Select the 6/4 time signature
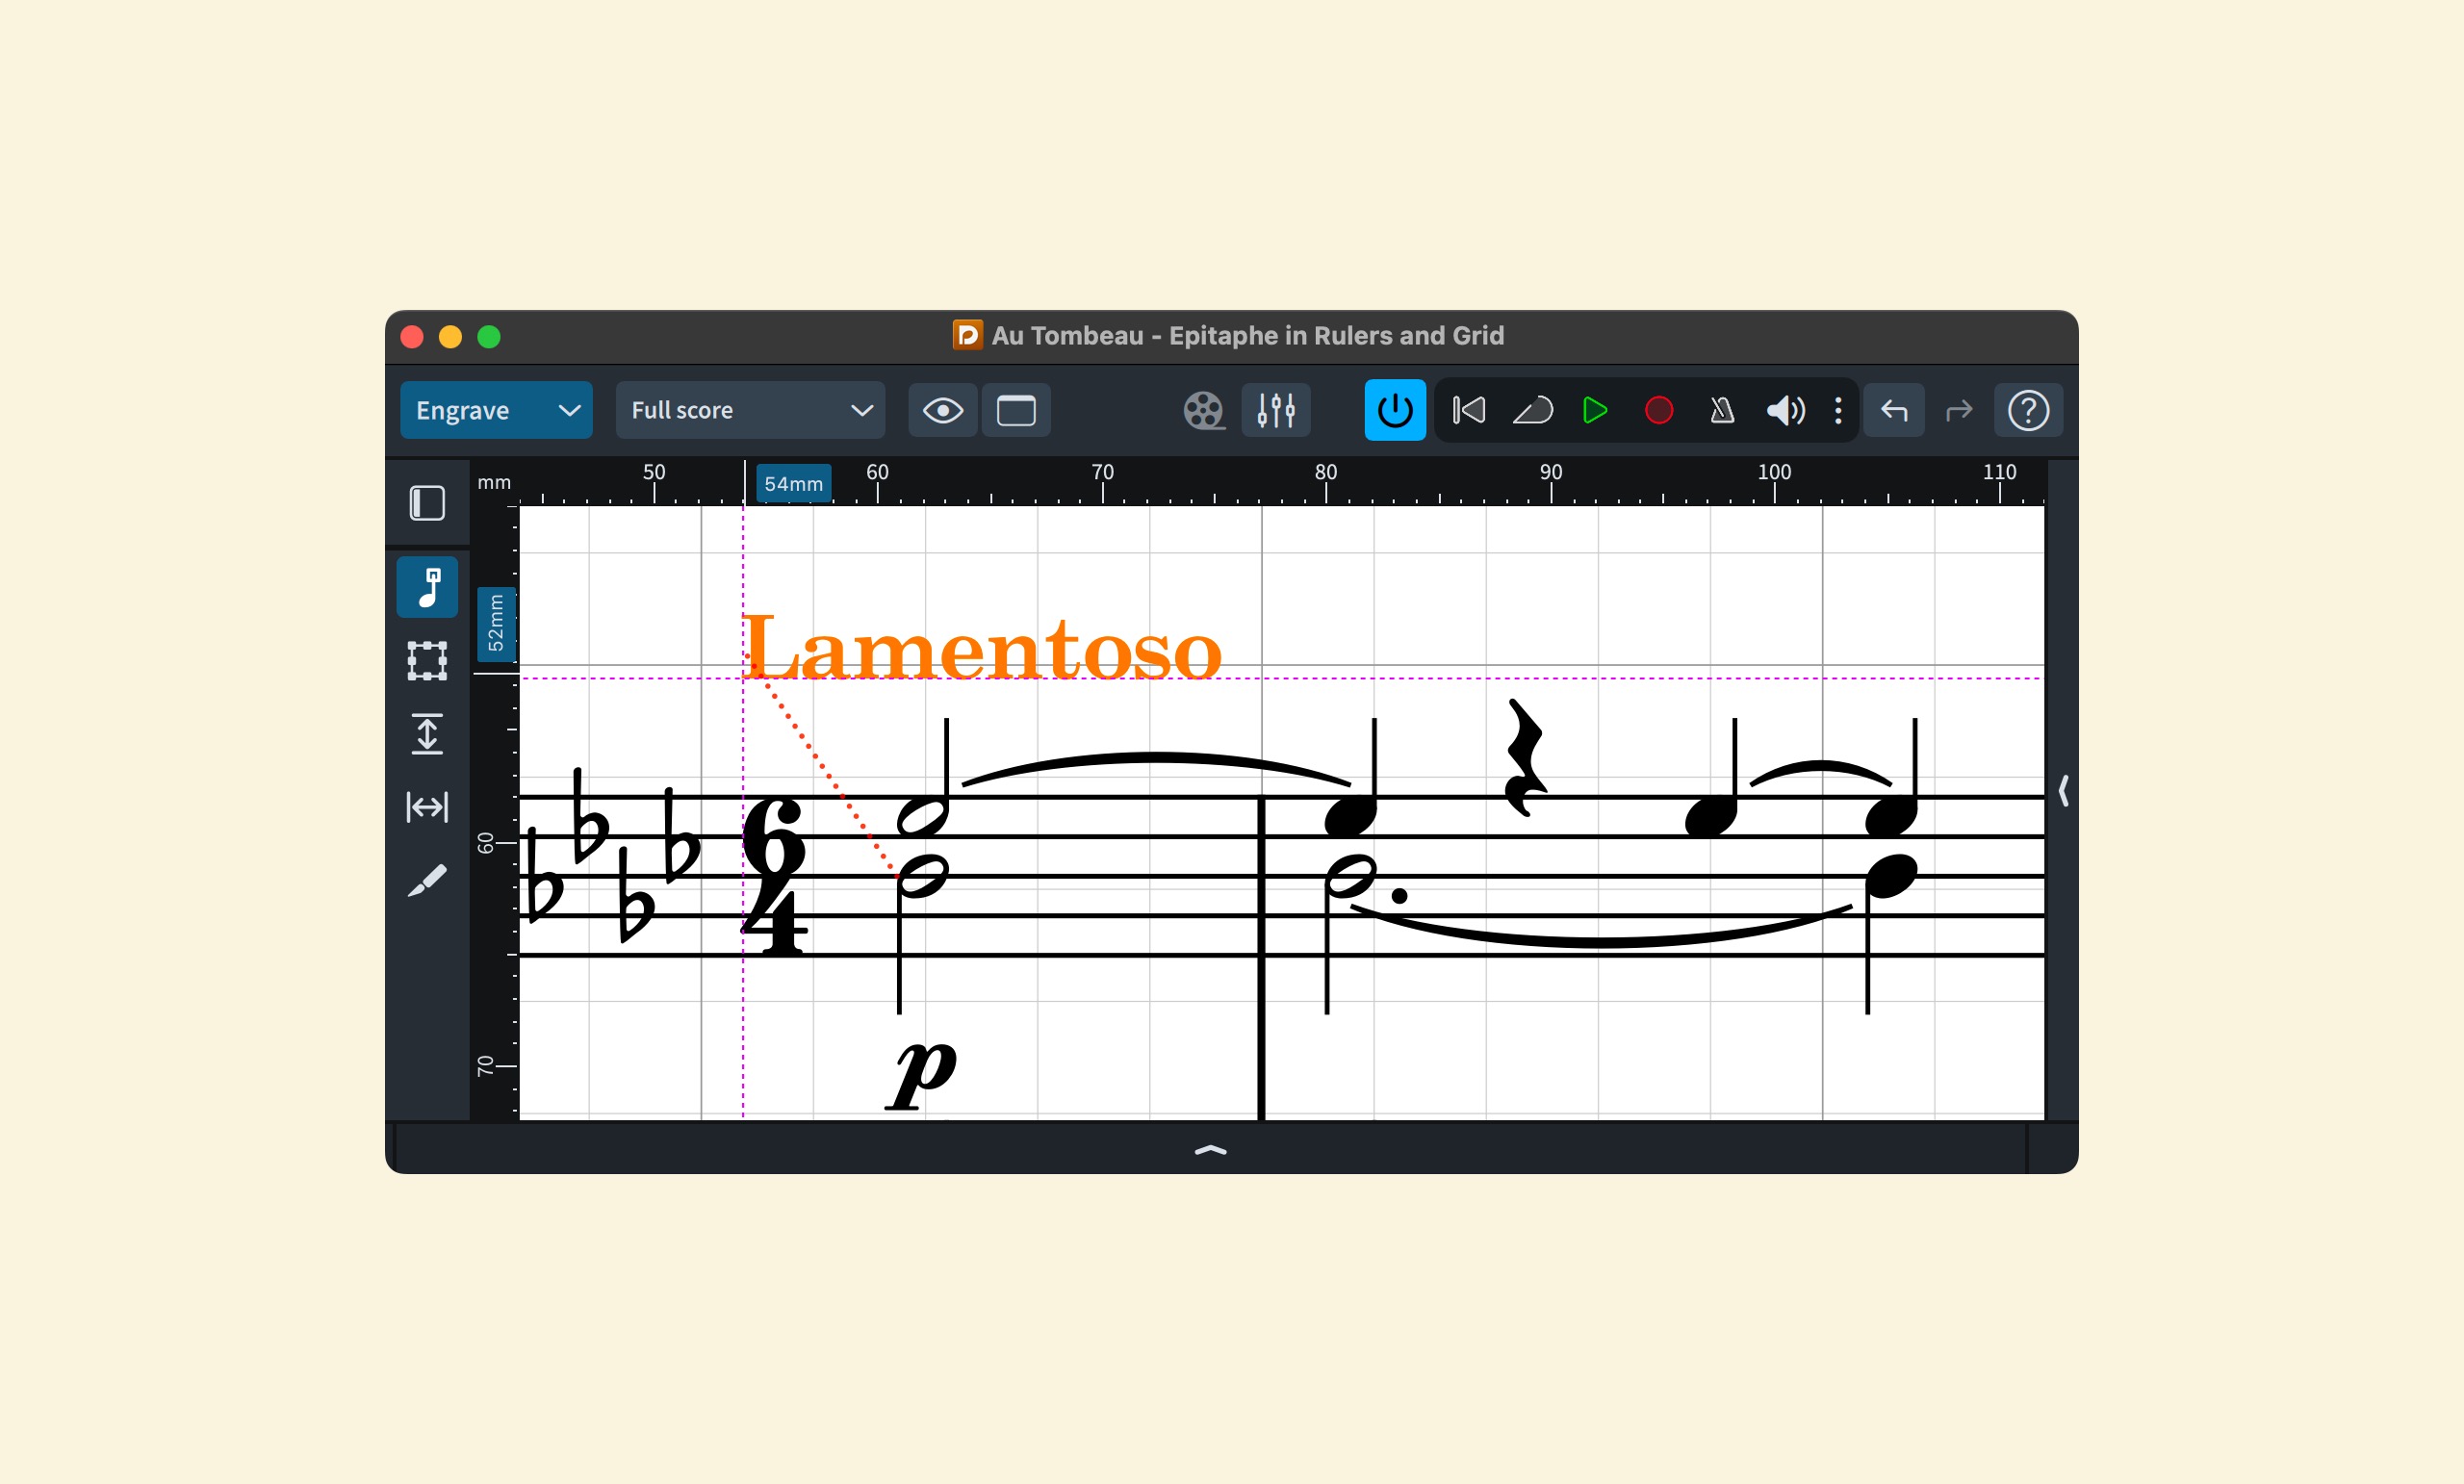Viewport: 2464px width, 1484px height. (774, 877)
